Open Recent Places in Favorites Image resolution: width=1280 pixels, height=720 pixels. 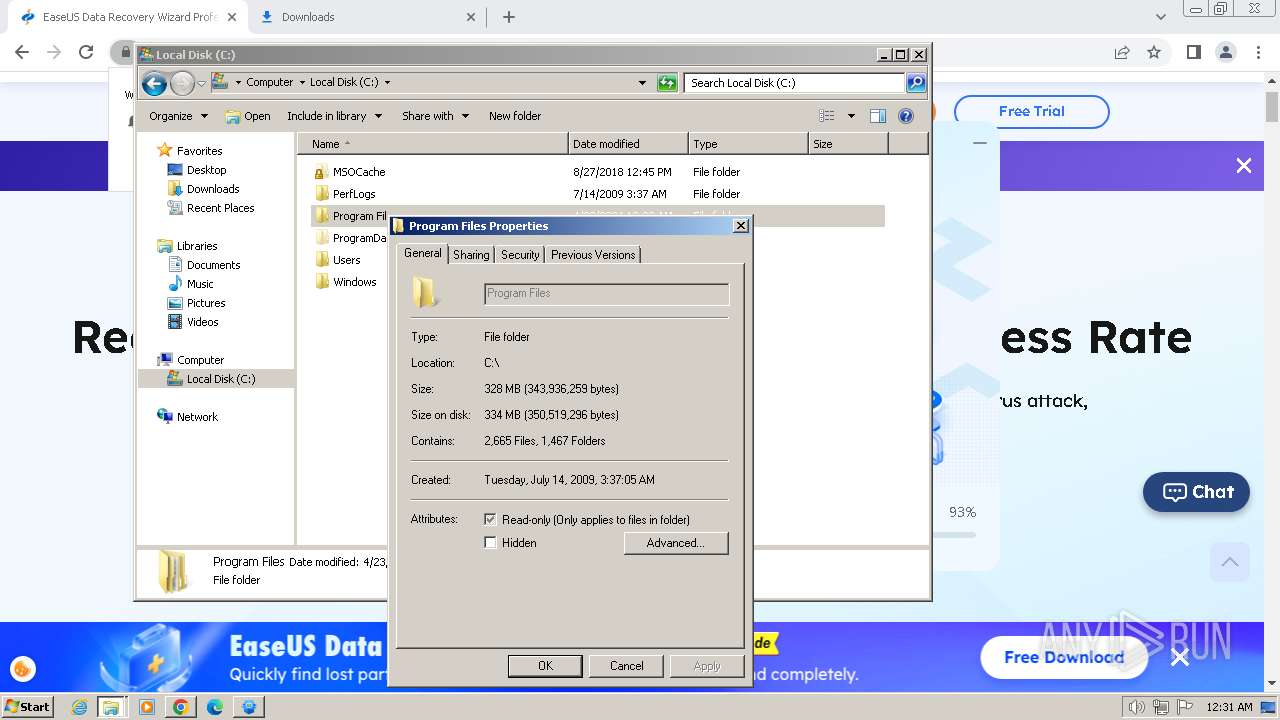pos(220,208)
